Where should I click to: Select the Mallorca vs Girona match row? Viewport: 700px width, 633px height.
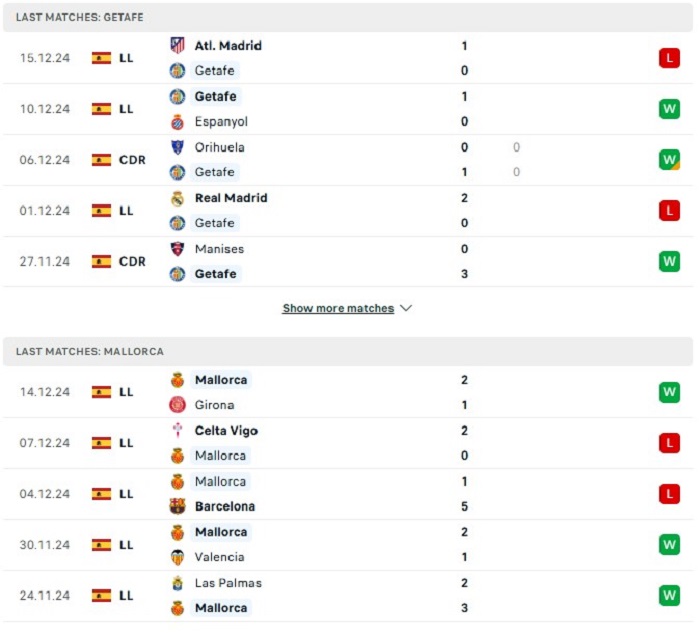(x=348, y=392)
